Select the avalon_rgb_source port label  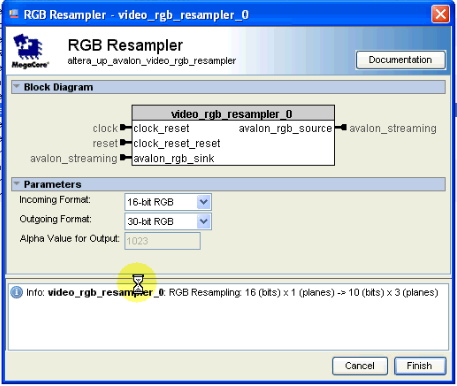coord(285,128)
